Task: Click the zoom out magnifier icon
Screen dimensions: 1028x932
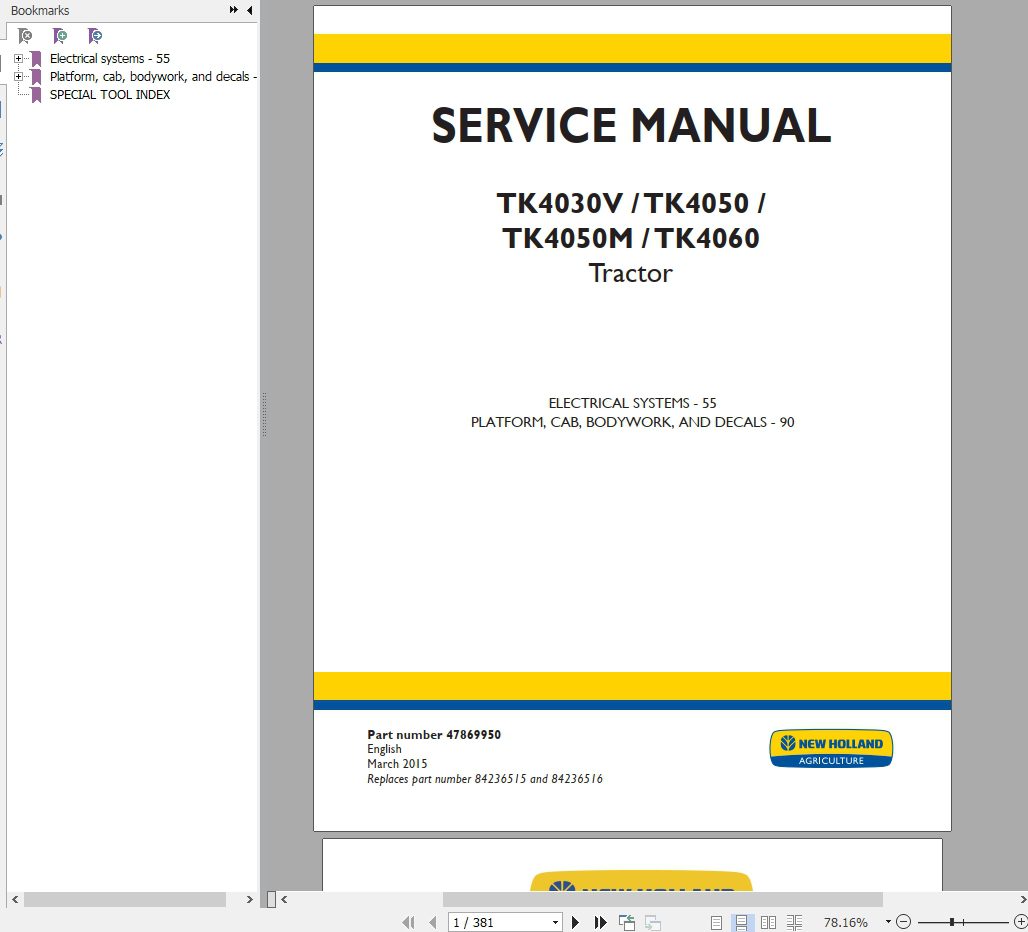Action: pos(903,922)
